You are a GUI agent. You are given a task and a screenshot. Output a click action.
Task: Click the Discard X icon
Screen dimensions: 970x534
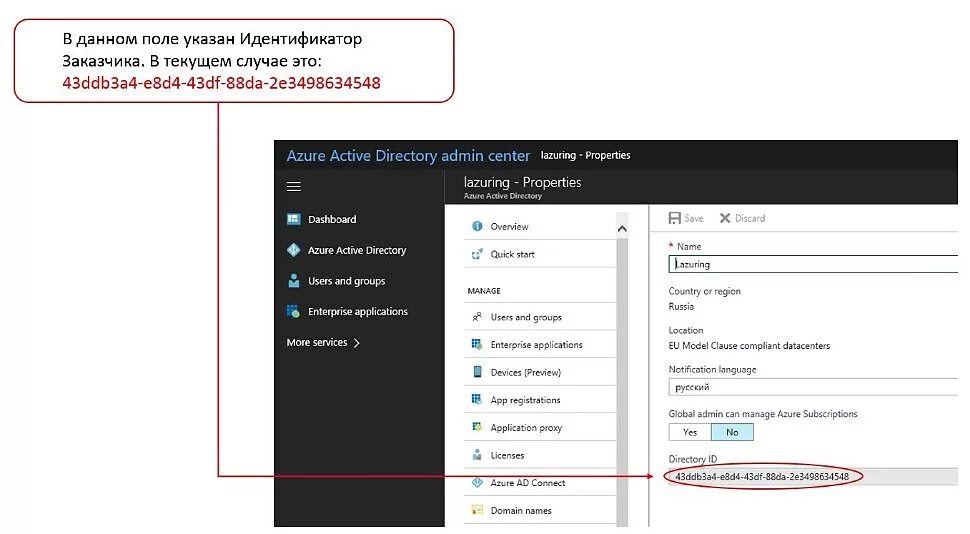725,218
